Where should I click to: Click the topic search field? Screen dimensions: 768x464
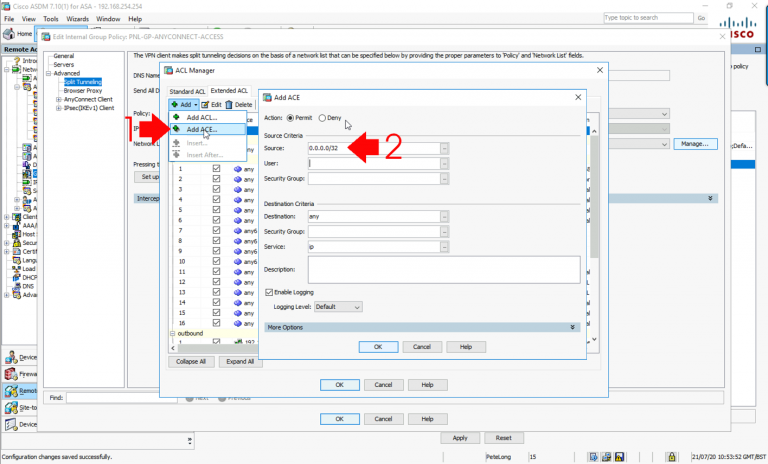coord(648,18)
